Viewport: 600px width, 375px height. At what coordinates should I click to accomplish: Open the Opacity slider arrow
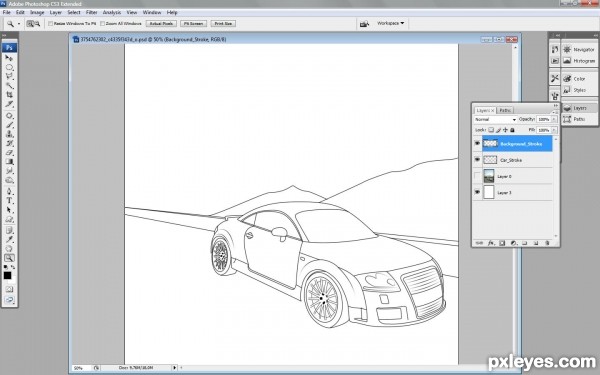[554, 119]
